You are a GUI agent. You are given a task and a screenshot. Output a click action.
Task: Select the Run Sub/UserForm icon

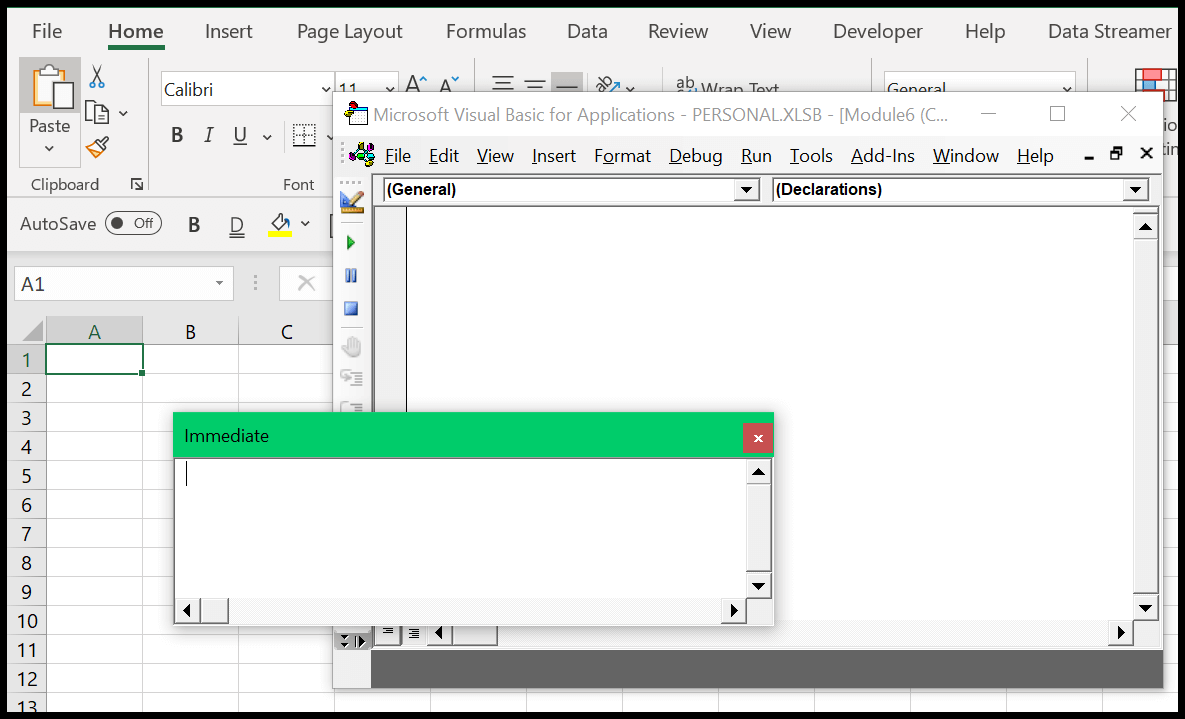(351, 241)
